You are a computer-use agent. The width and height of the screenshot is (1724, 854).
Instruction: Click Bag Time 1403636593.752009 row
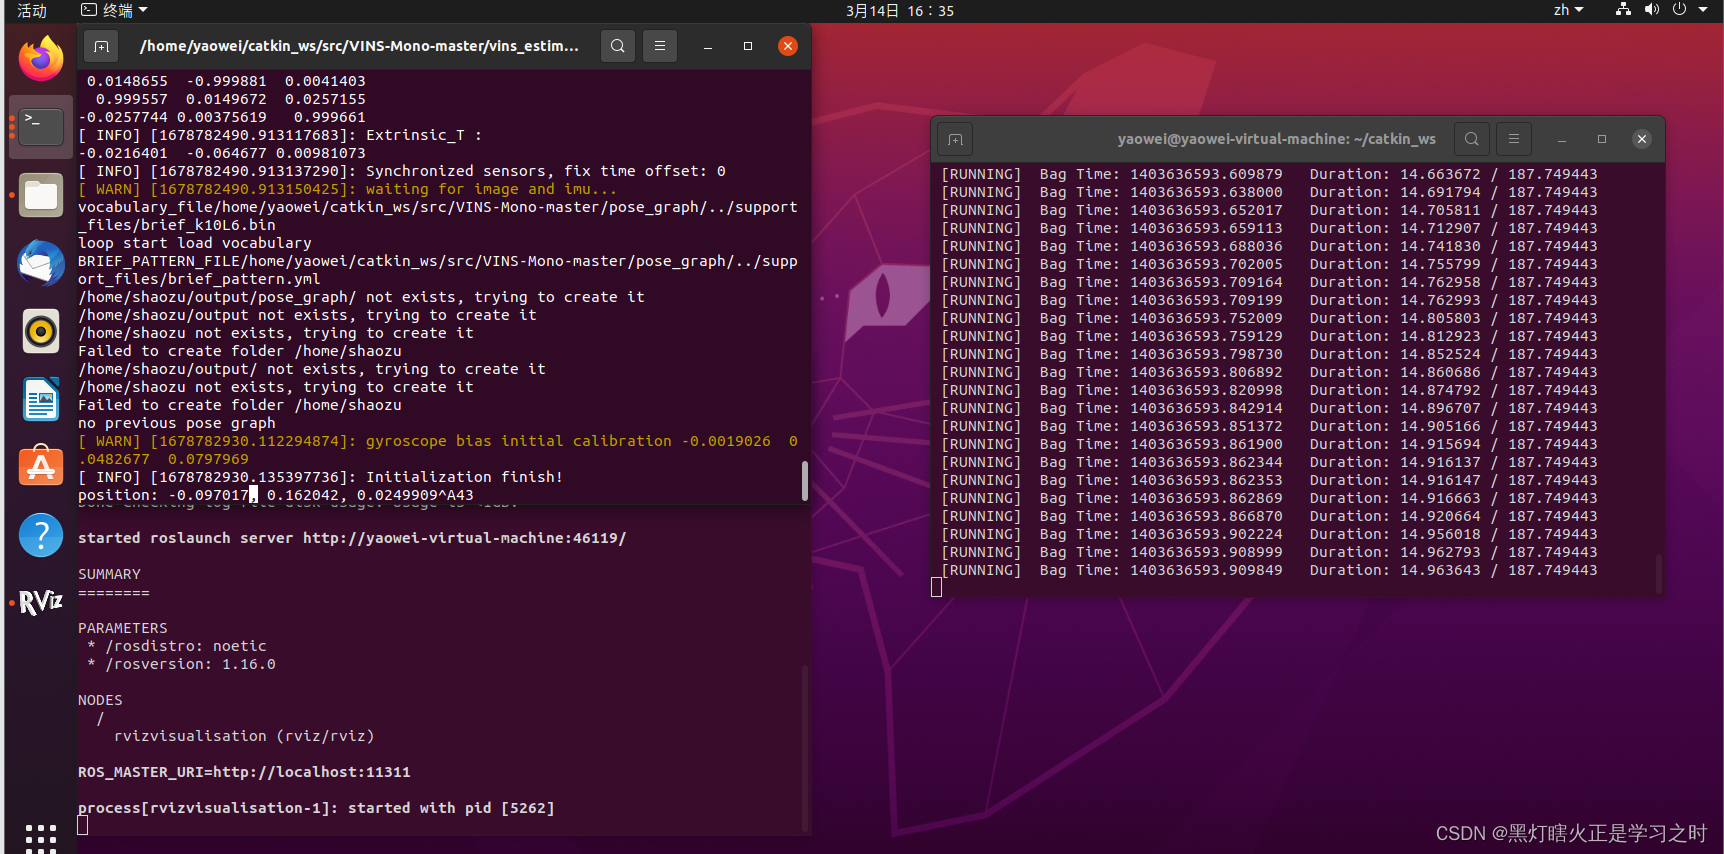point(1269,318)
